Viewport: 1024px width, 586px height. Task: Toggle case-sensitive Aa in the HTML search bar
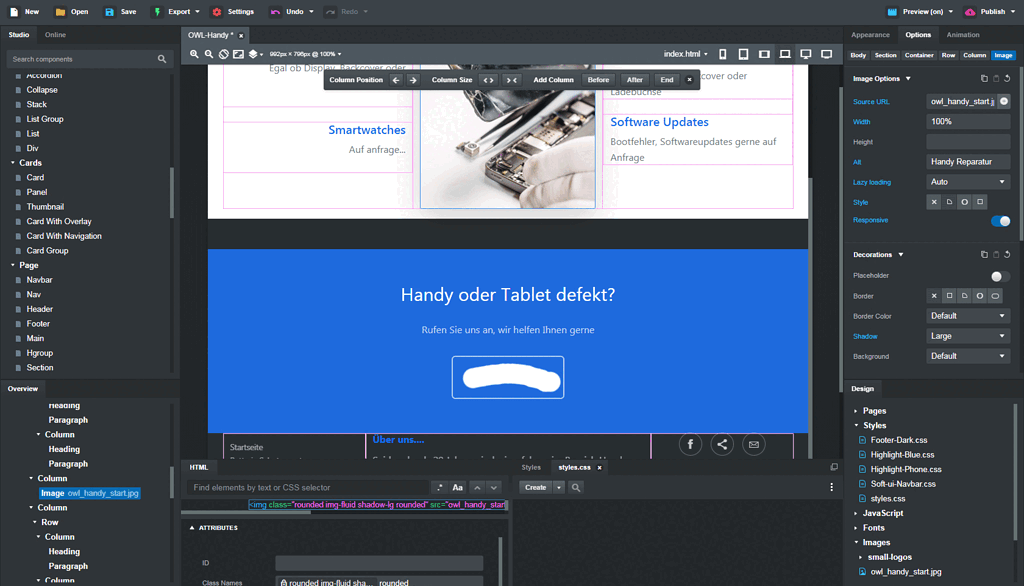coord(458,487)
